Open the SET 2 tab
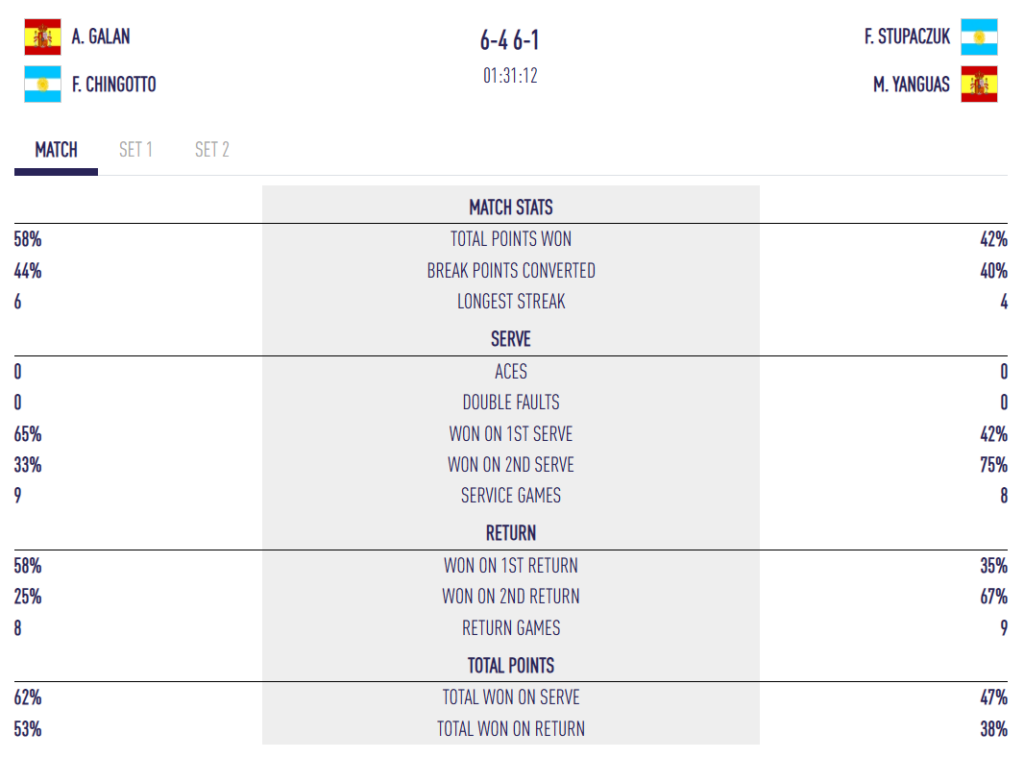The width and height of the screenshot is (1024, 758). (212, 150)
